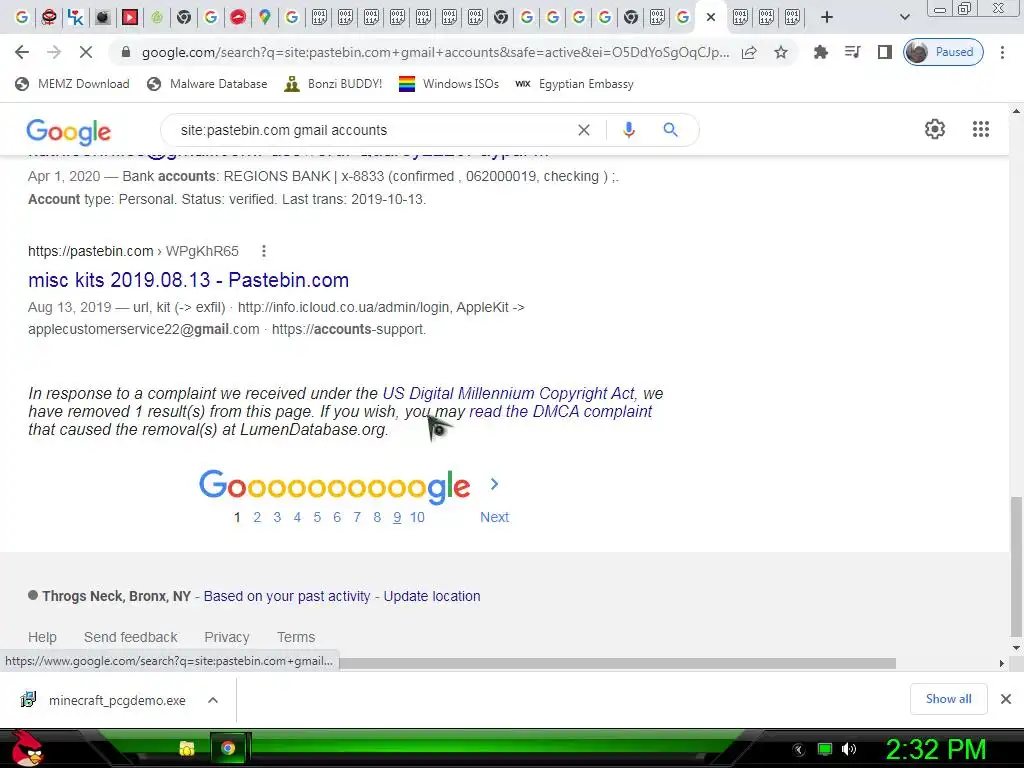1024x768 pixels.
Task: Open the Paused profile button
Action: pos(943,52)
